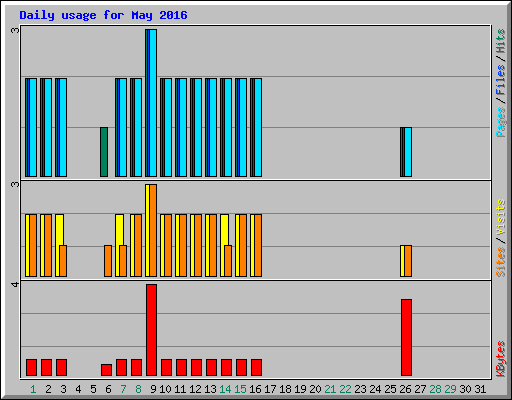Click day label "10" on the x-axis

[165, 389]
